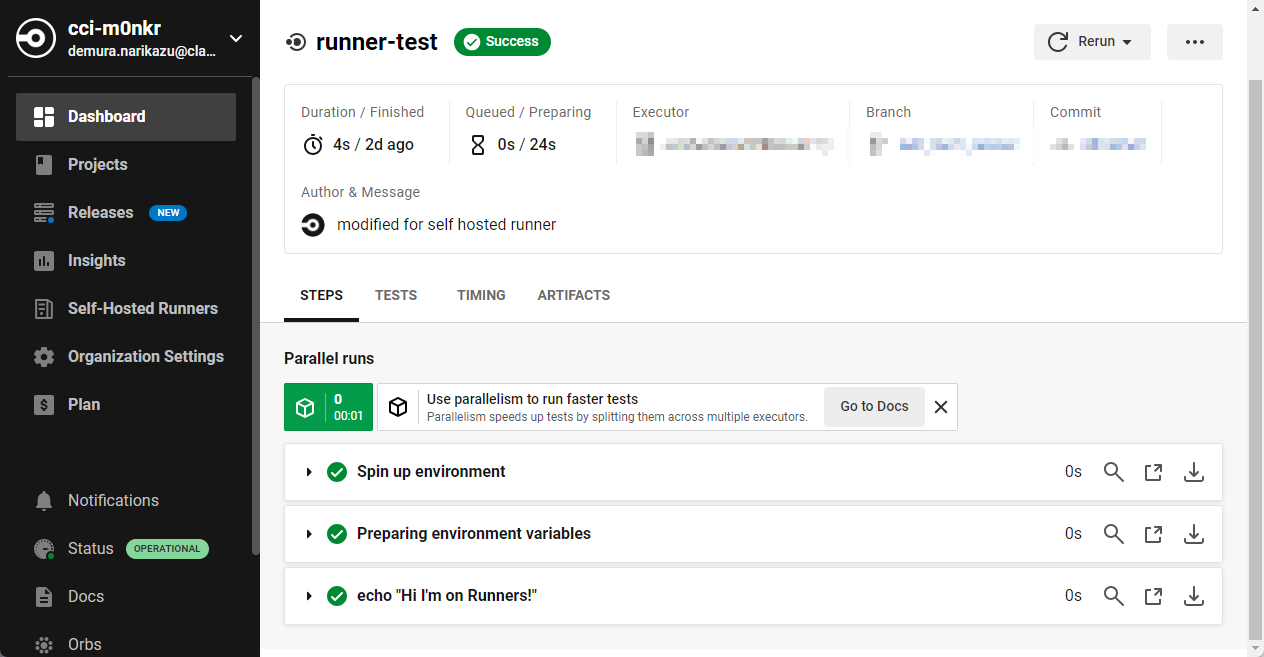Dismiss the parallelism tip banner
1264x657 pixels.
[940, 406]
